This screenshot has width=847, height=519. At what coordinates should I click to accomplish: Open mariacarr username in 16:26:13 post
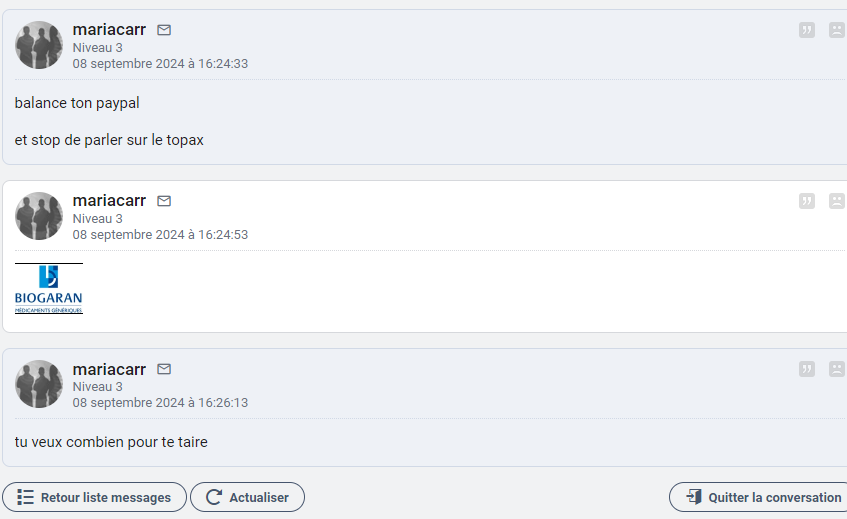coord(109,369)
